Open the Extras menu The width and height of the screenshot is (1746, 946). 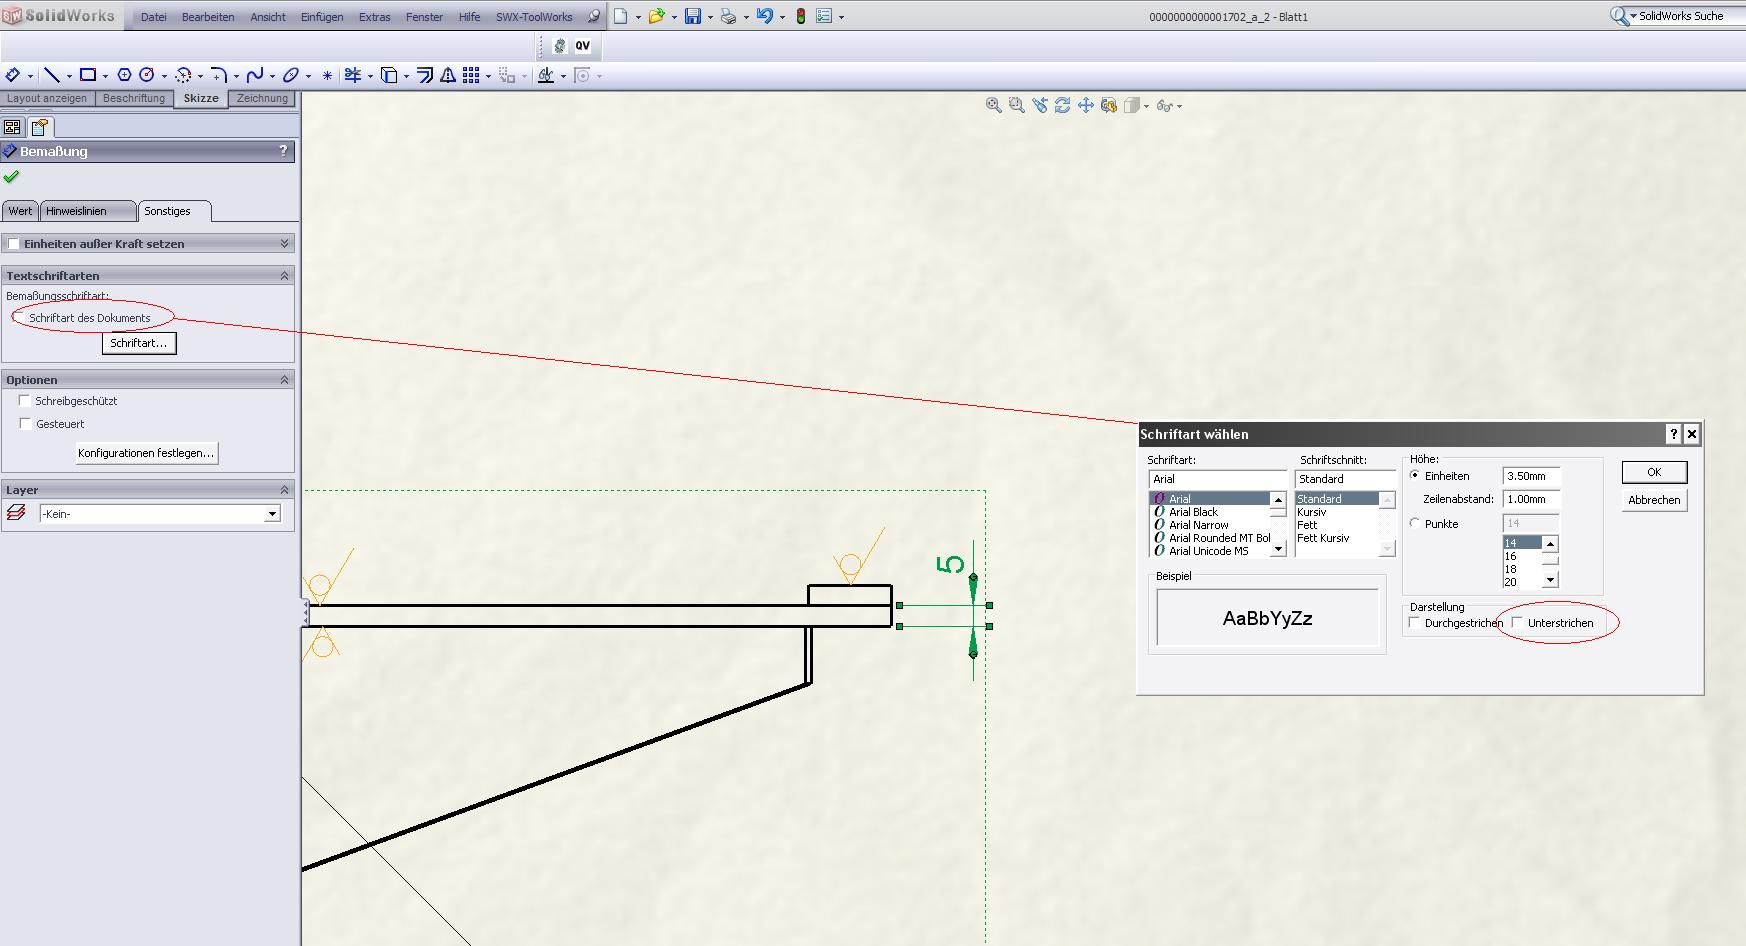pyautogui.click(x=375, y=17)
